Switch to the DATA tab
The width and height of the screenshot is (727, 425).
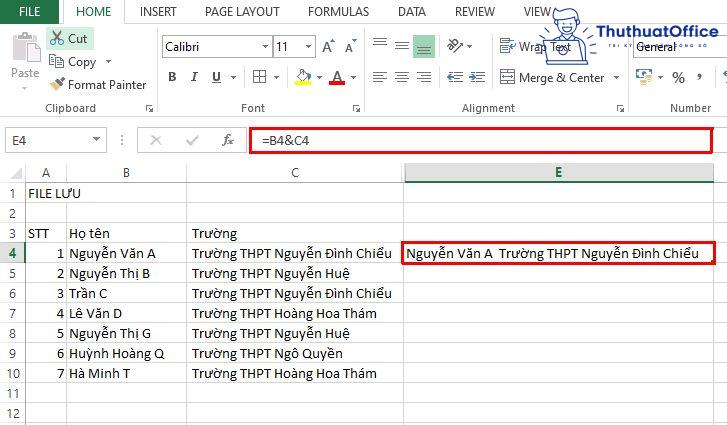click(412, 12)
